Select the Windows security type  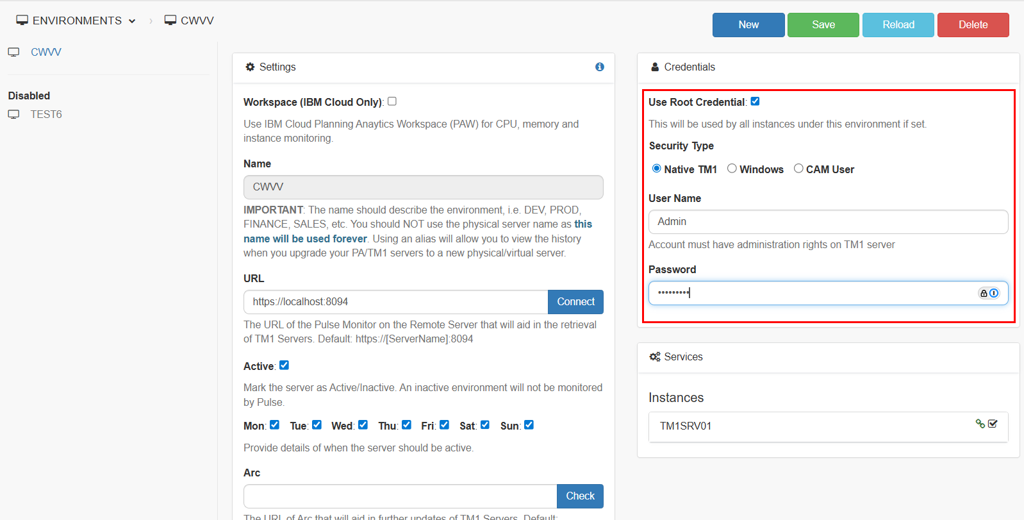click(x=732, y=169)
